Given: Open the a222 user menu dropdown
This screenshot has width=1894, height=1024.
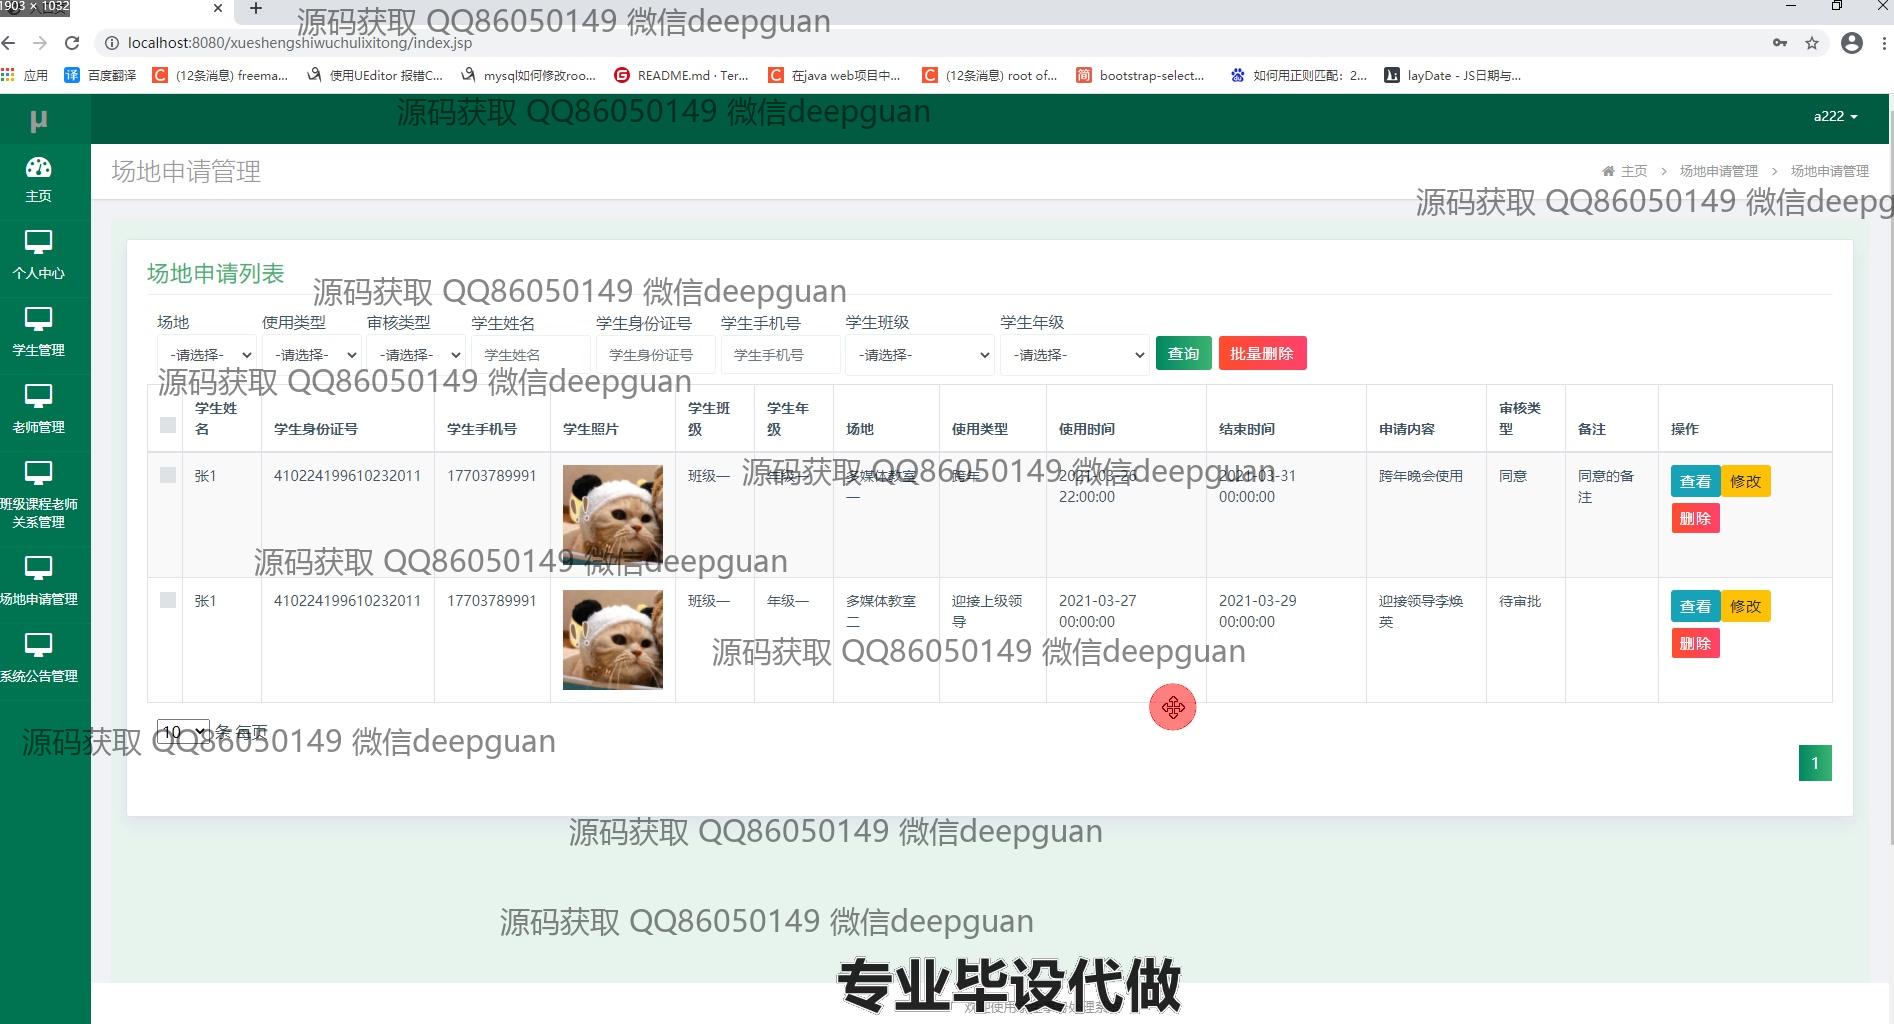Looking at the screenshot, I should tap(1835, 117).
